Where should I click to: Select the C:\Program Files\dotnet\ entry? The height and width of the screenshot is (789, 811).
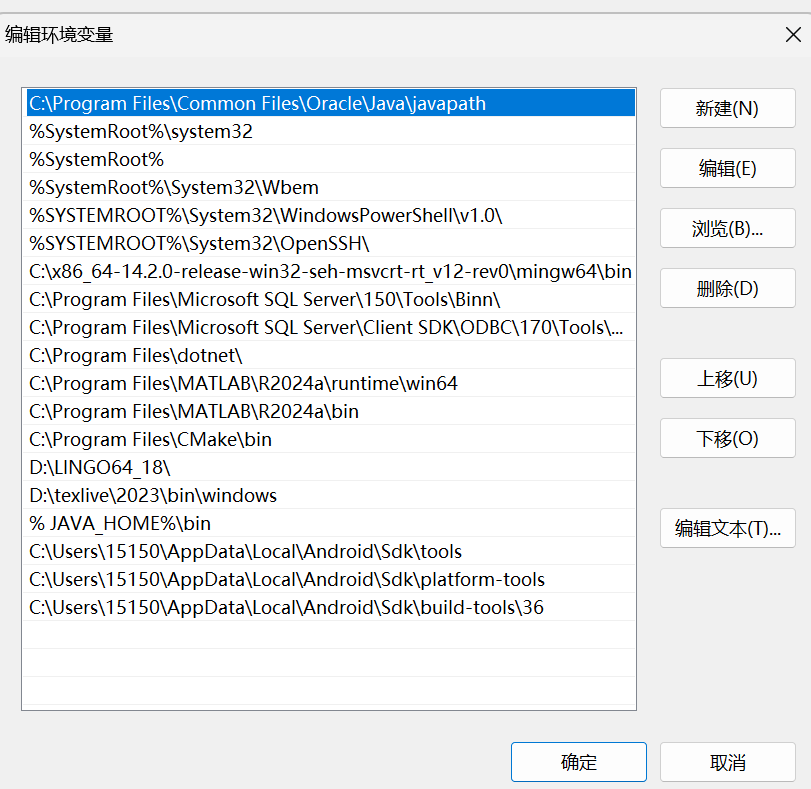pyautogui.click(x=331, y=354)
